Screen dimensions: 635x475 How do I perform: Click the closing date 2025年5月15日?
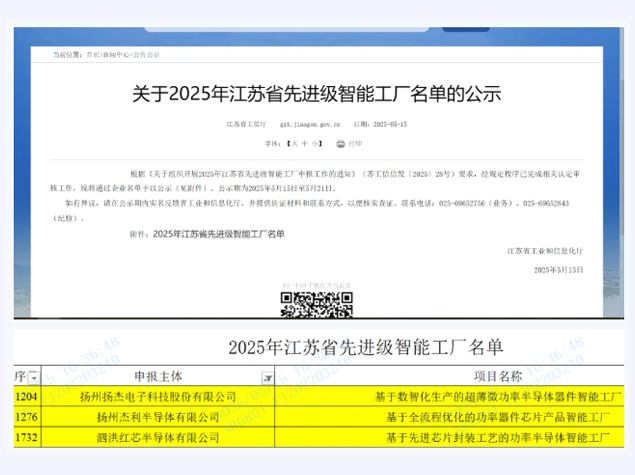tap(558, 270)
